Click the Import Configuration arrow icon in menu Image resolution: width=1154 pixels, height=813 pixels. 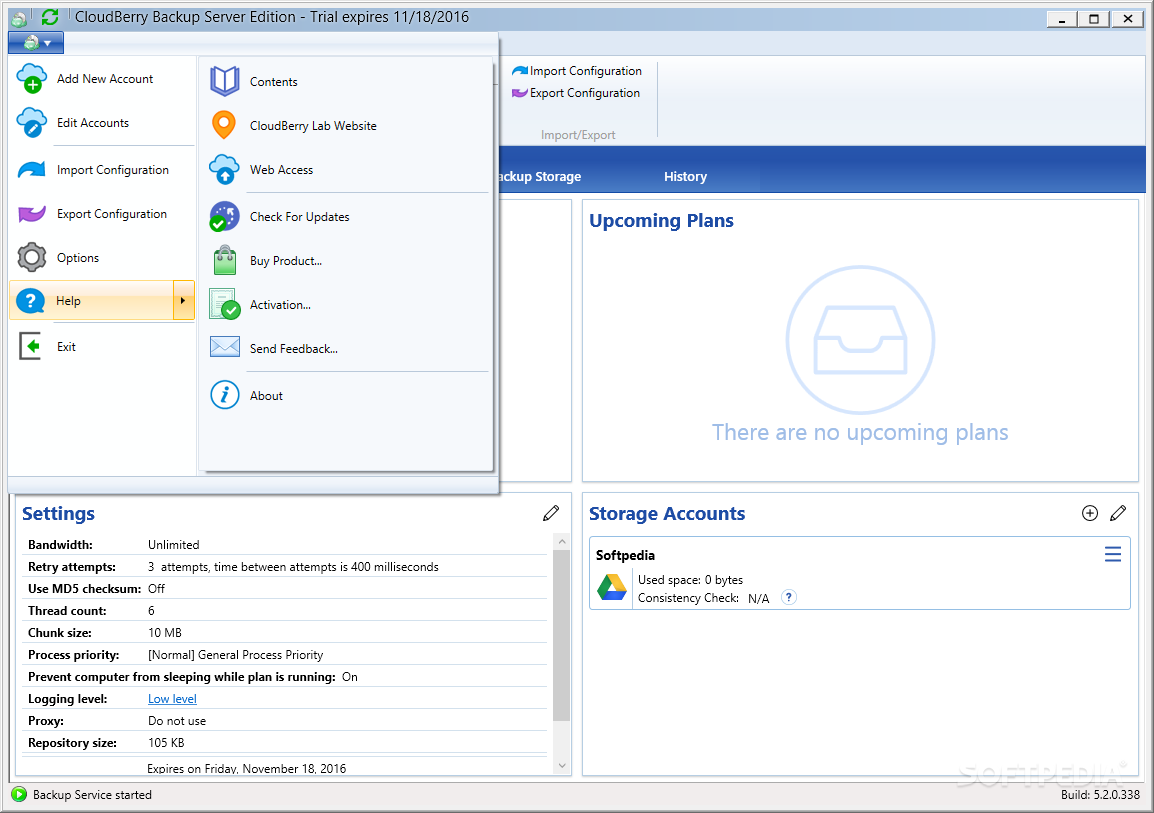point(32,170)
